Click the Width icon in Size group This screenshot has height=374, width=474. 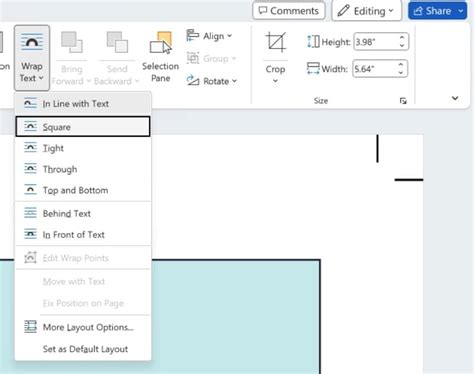[313, 69]
